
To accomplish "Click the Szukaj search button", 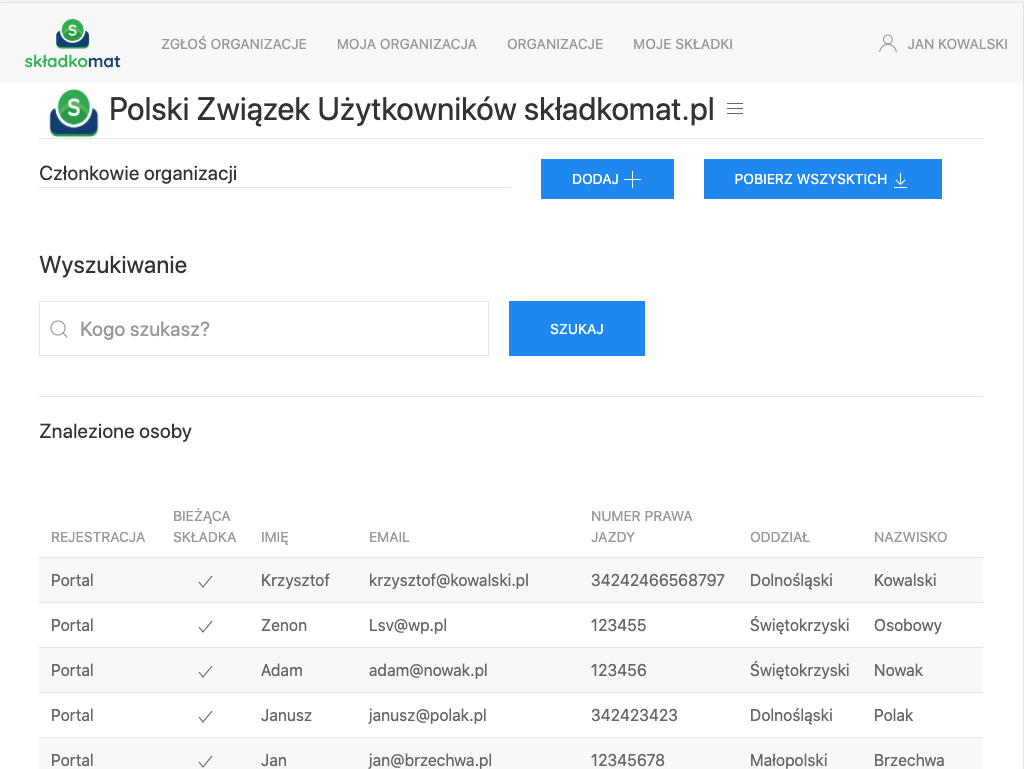I will [577, 328].
